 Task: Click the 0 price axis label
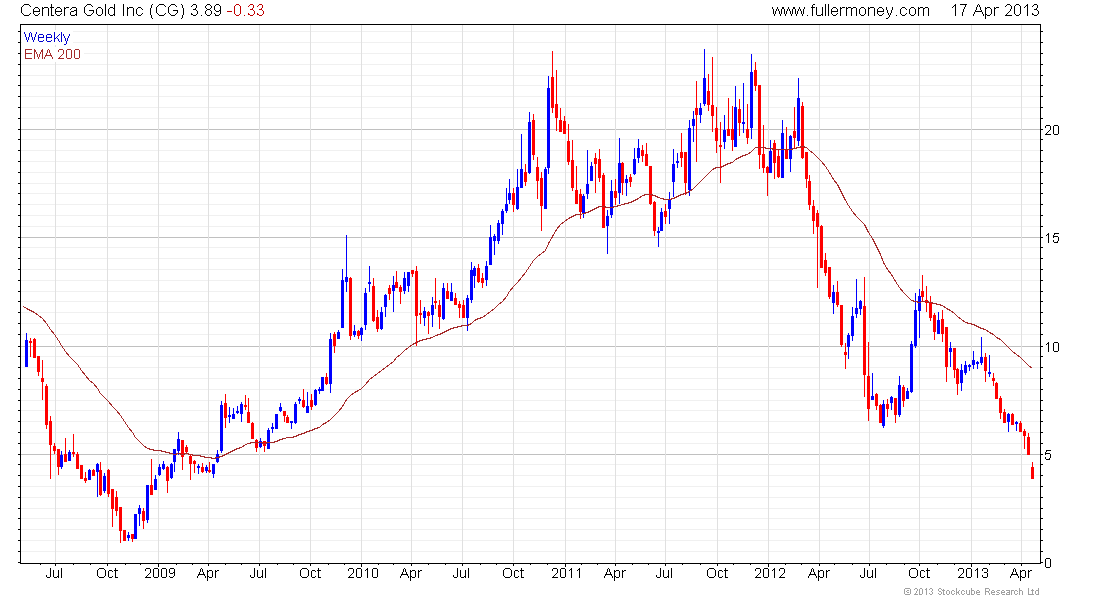tap(1048, 563)
